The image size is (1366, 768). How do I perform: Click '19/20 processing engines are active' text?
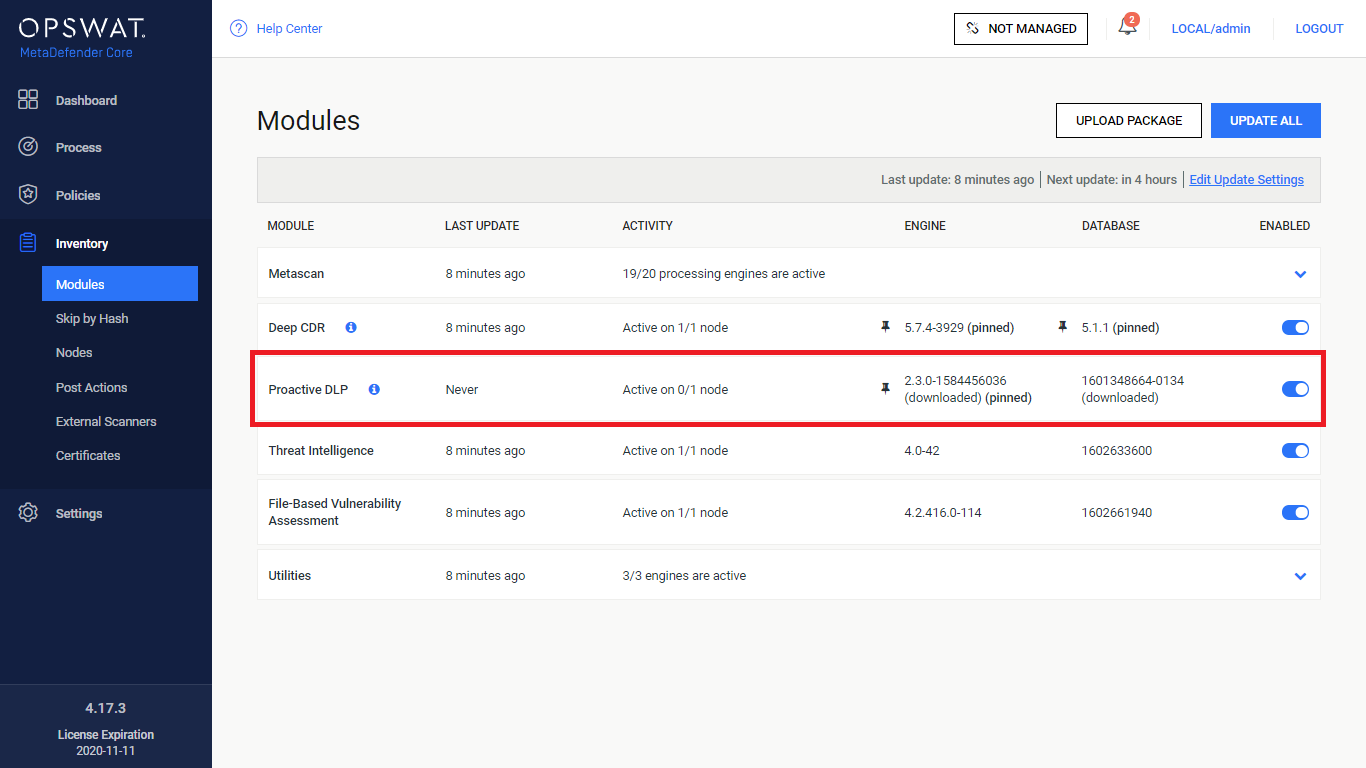coord(724,274)
